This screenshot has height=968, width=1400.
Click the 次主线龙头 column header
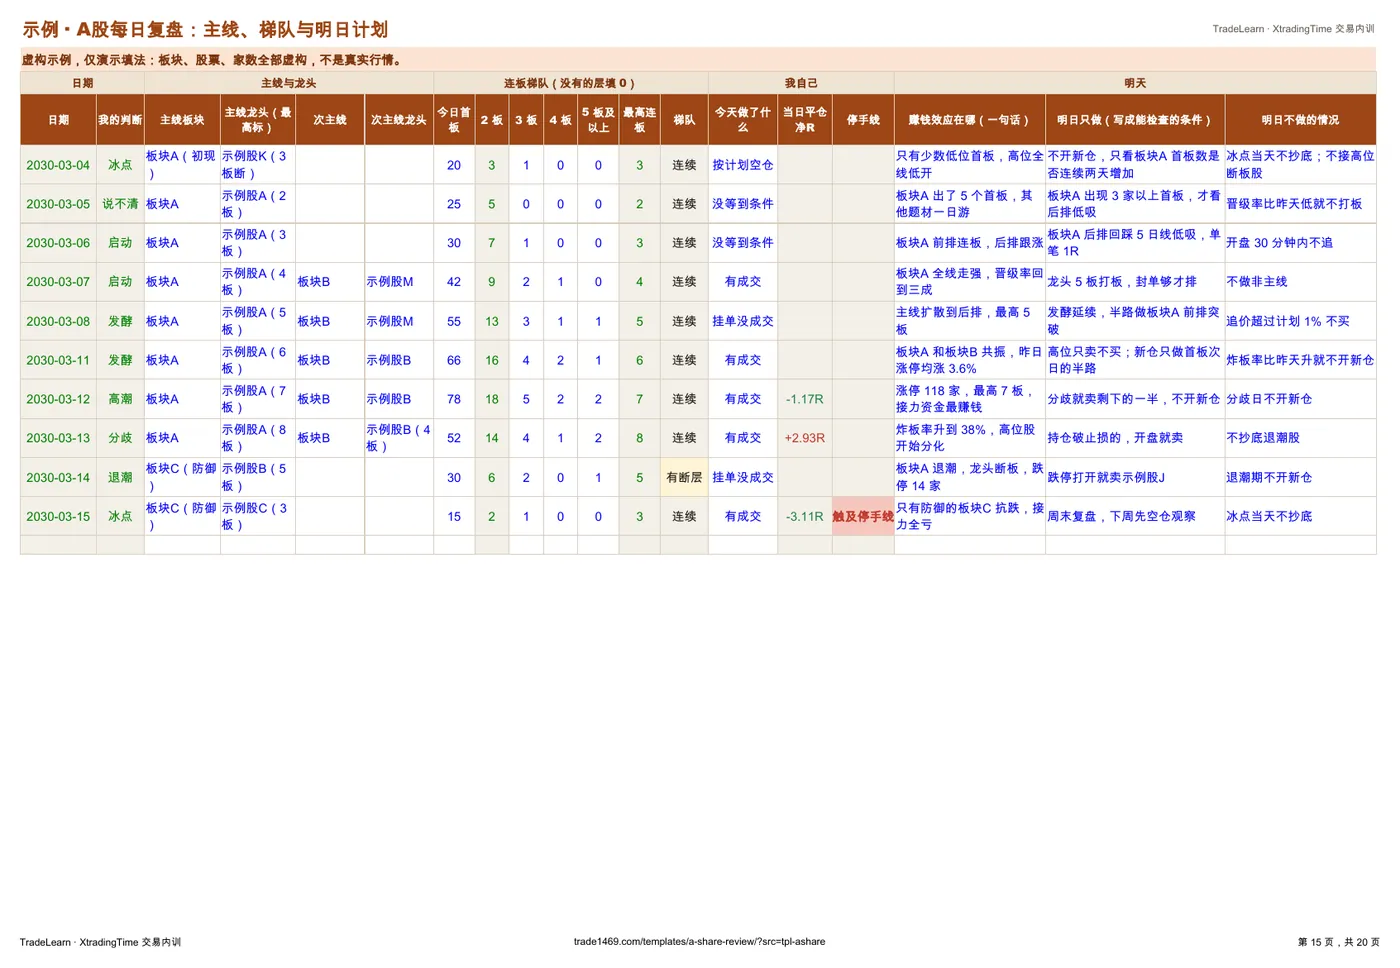click(x=399, y=120)
